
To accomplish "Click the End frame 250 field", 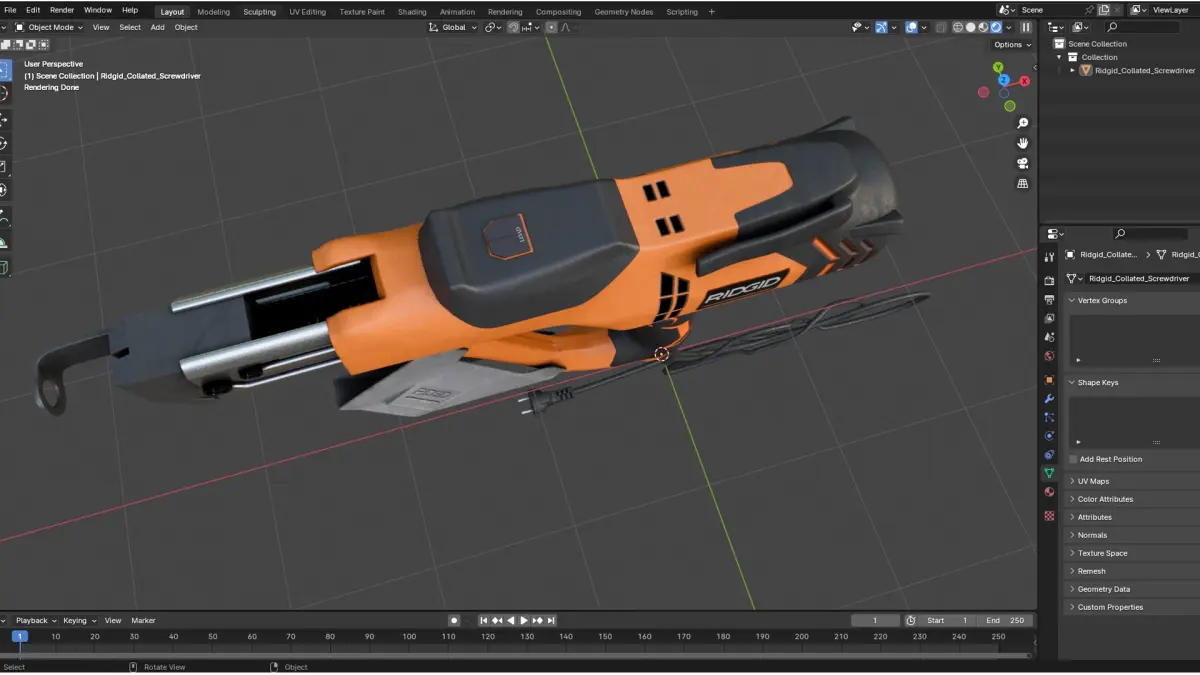I will point(1007,620).
